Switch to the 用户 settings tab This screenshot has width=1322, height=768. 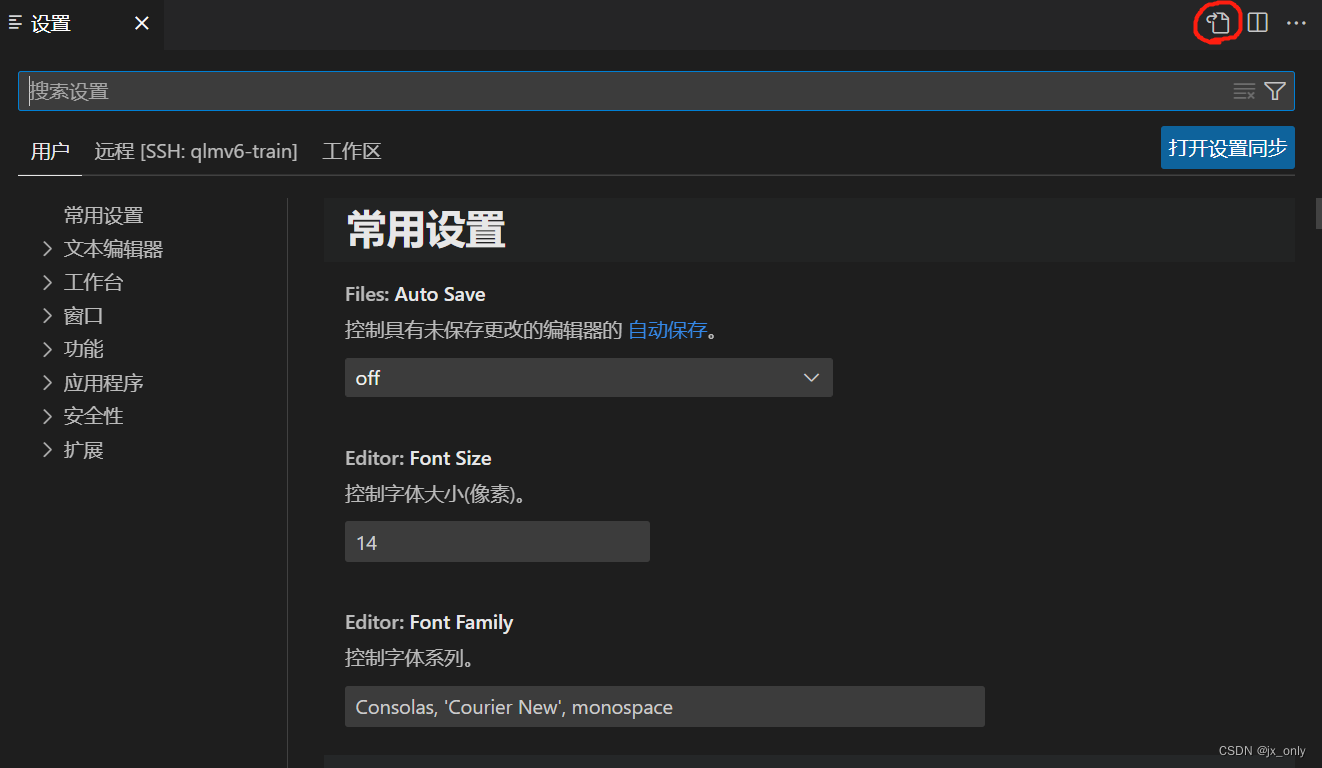pos(50,152)
